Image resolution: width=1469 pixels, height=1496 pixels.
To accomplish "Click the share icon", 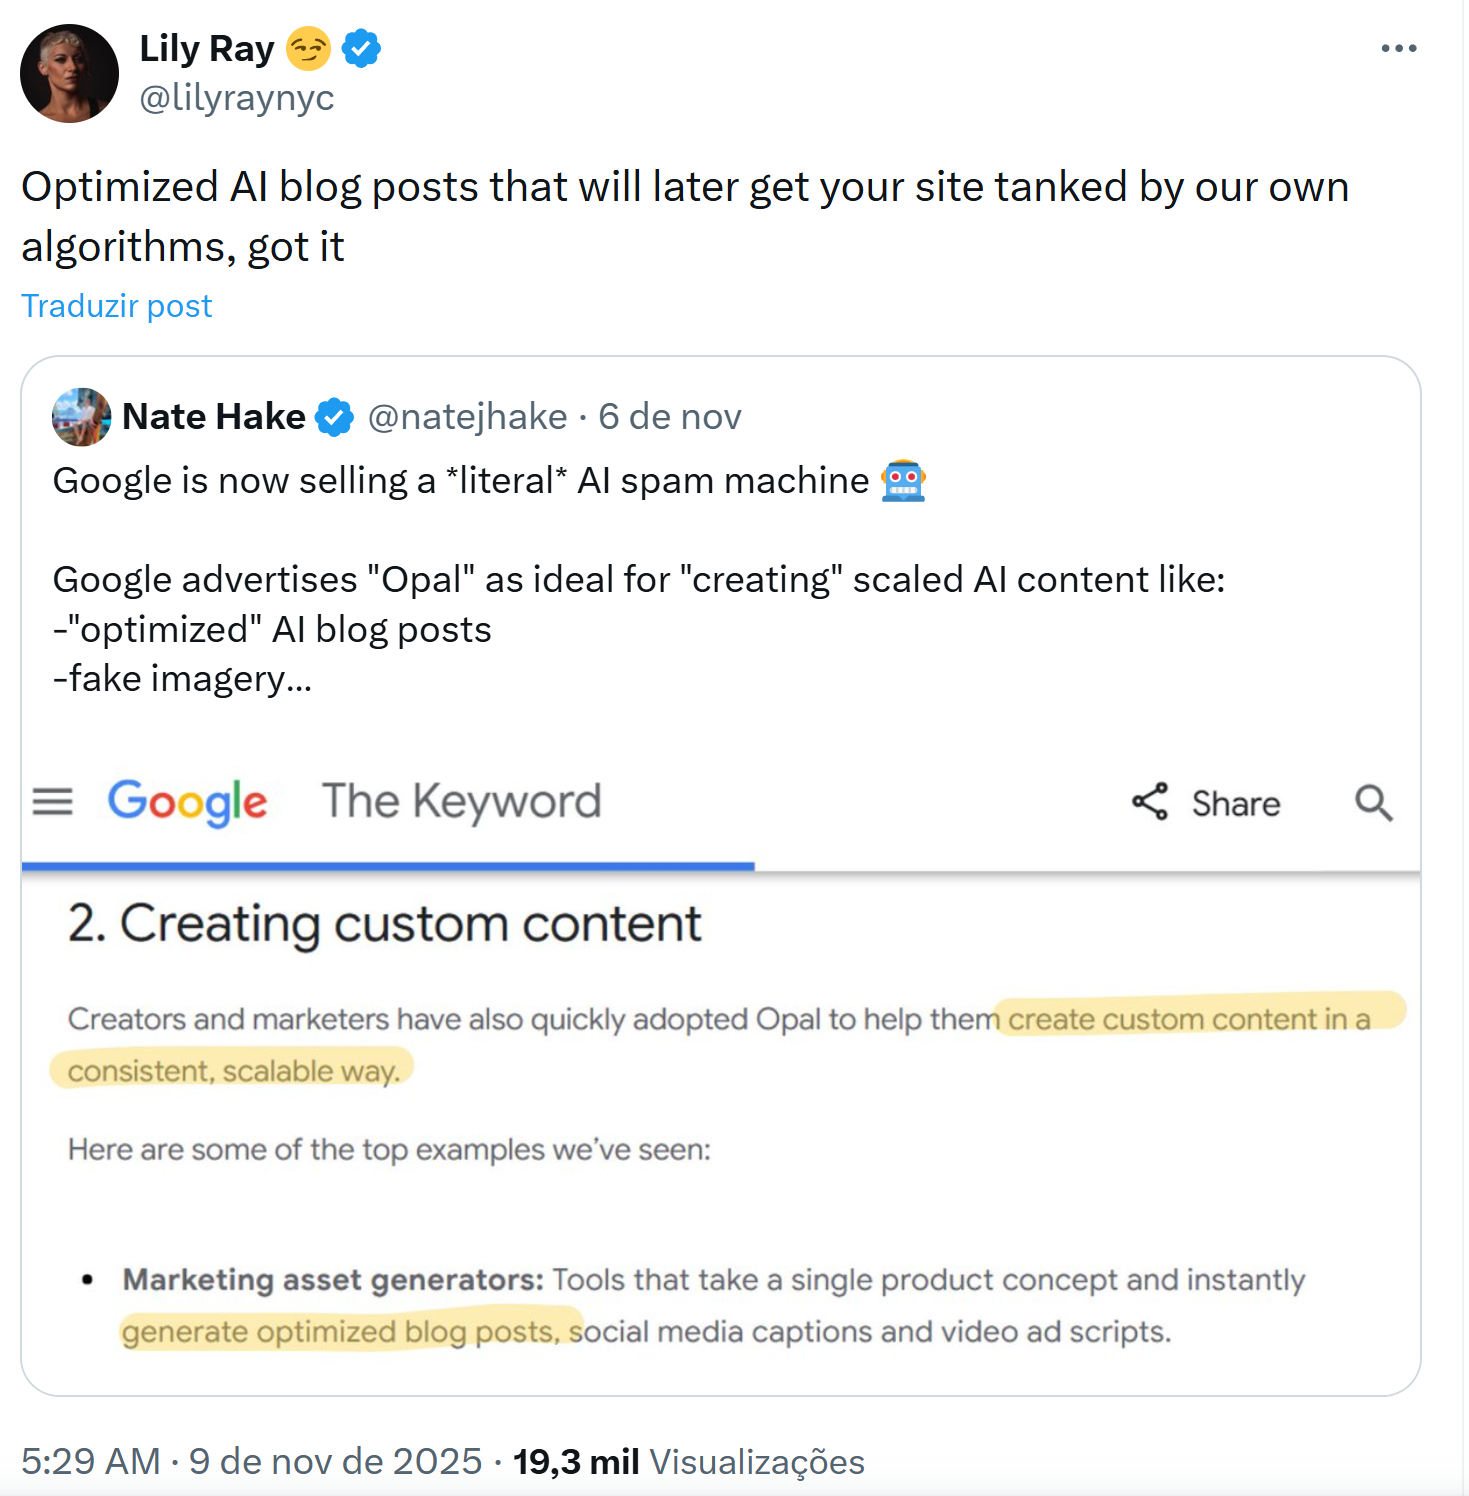I will click(1150, 802).
